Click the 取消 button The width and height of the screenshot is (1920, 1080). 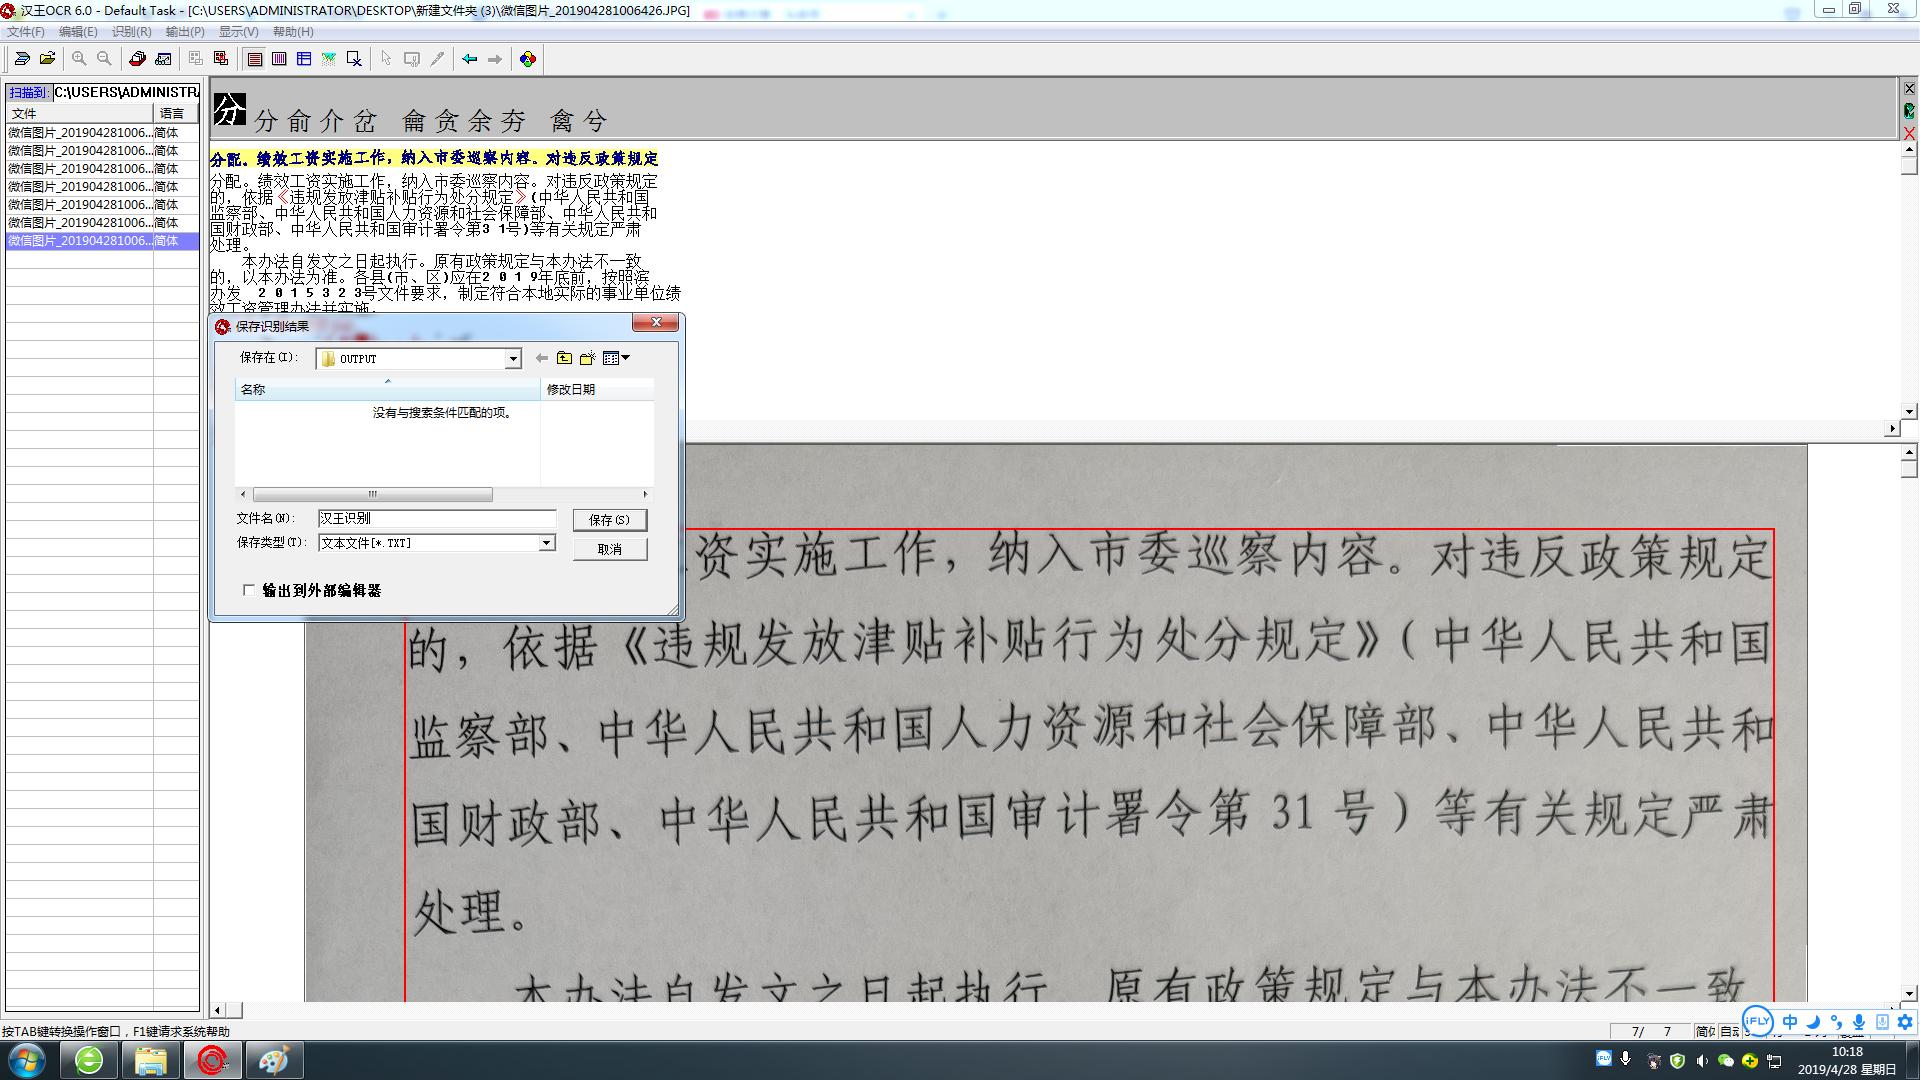609,548
